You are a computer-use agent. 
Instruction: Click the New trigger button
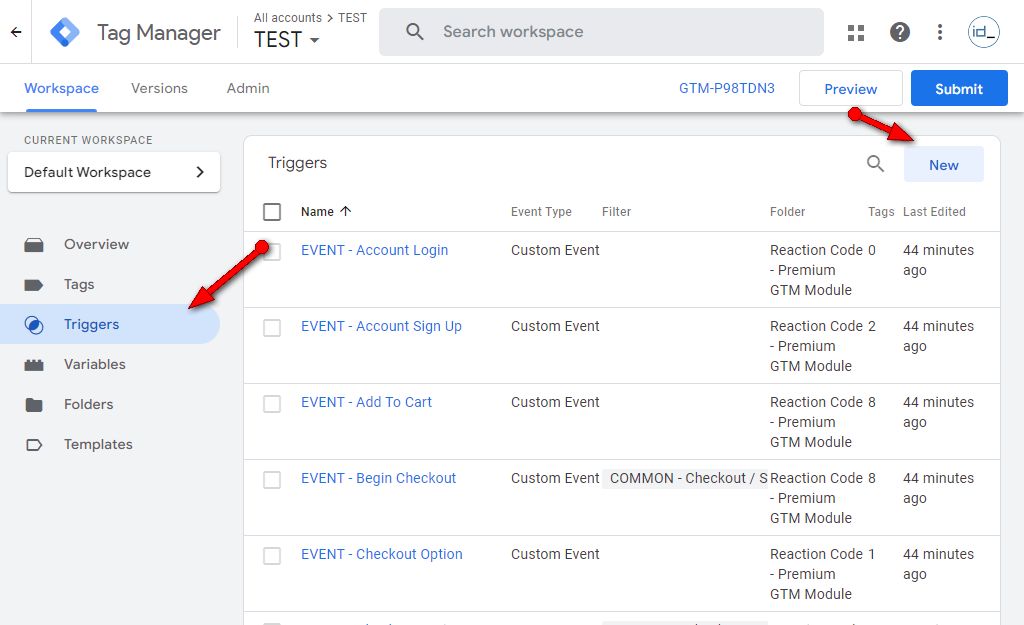pos(943,165)
